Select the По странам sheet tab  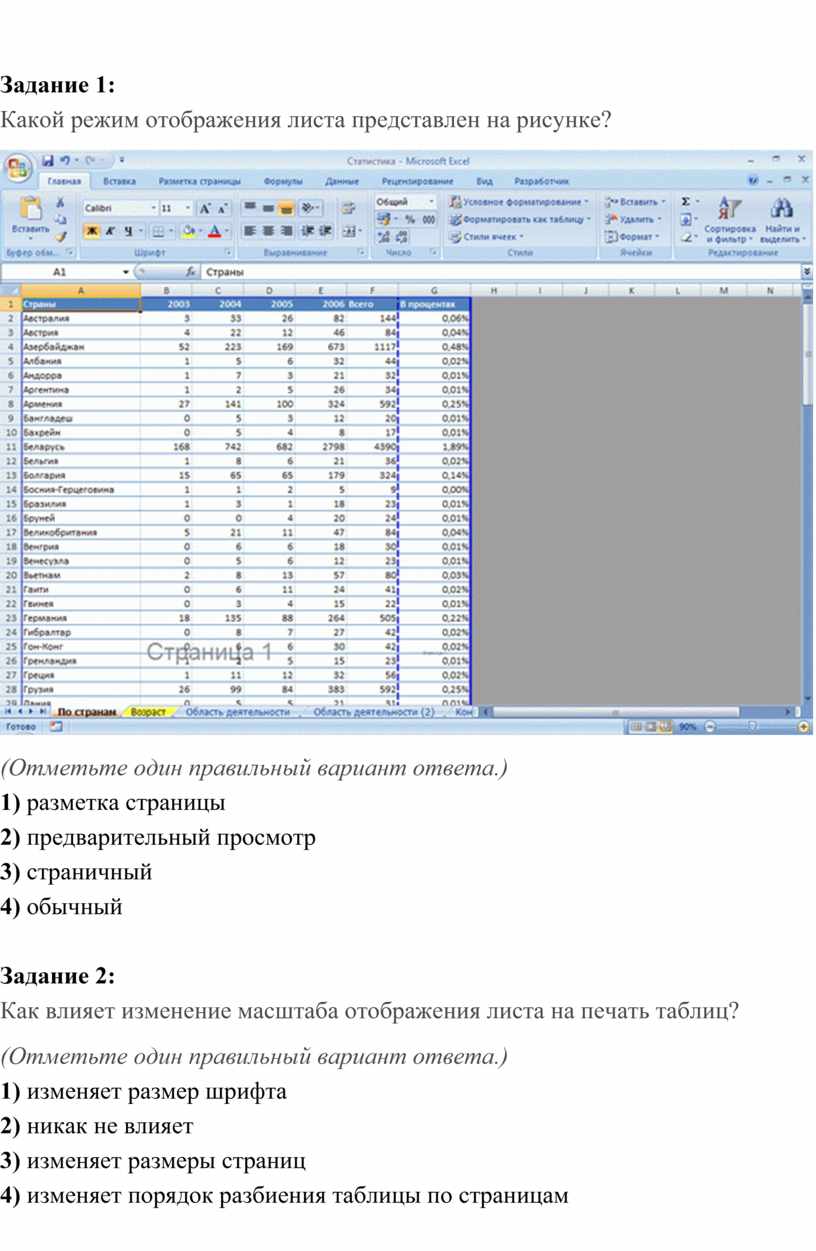pyautogui.click(x=88, y=712)
